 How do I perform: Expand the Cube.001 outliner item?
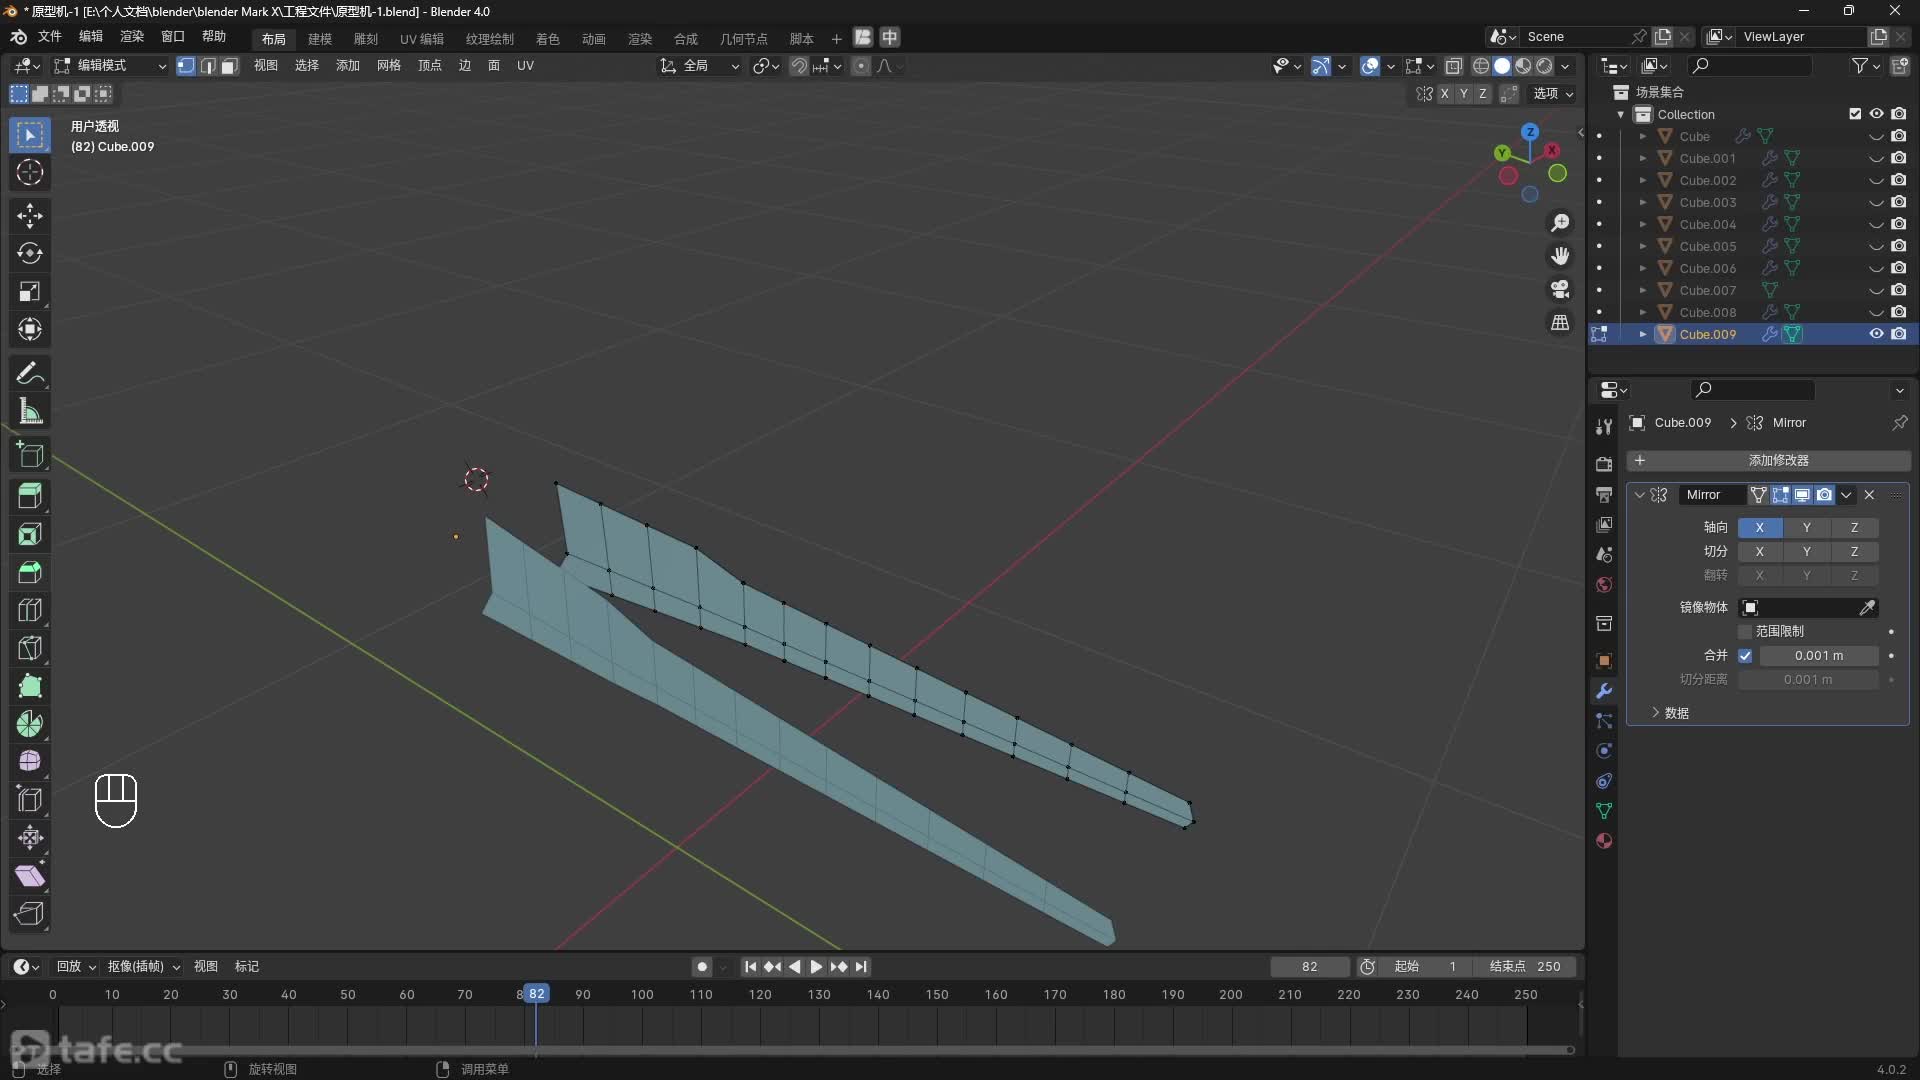(x=1642, y=159)
